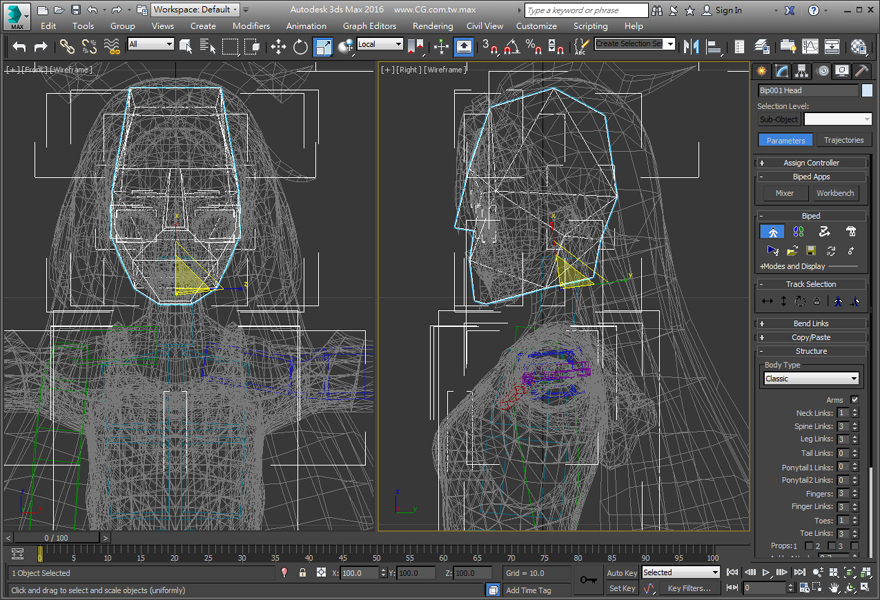880x600 pixels.
Task: Enable Biped Motion Flow Mode
Action: pyautogui.click(x=824, y=231)
